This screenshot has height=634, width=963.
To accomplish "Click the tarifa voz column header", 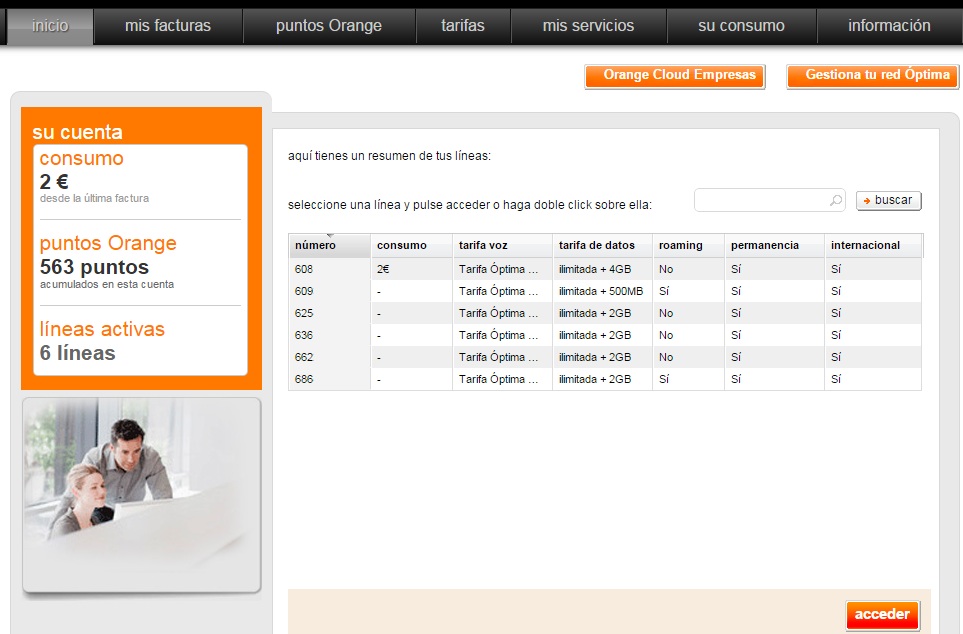I will click(502, 245).
